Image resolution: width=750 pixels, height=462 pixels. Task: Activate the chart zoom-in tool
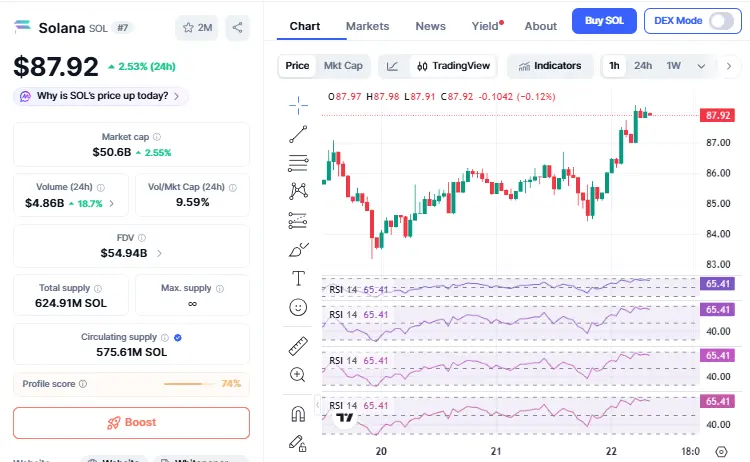pos(298,375)
